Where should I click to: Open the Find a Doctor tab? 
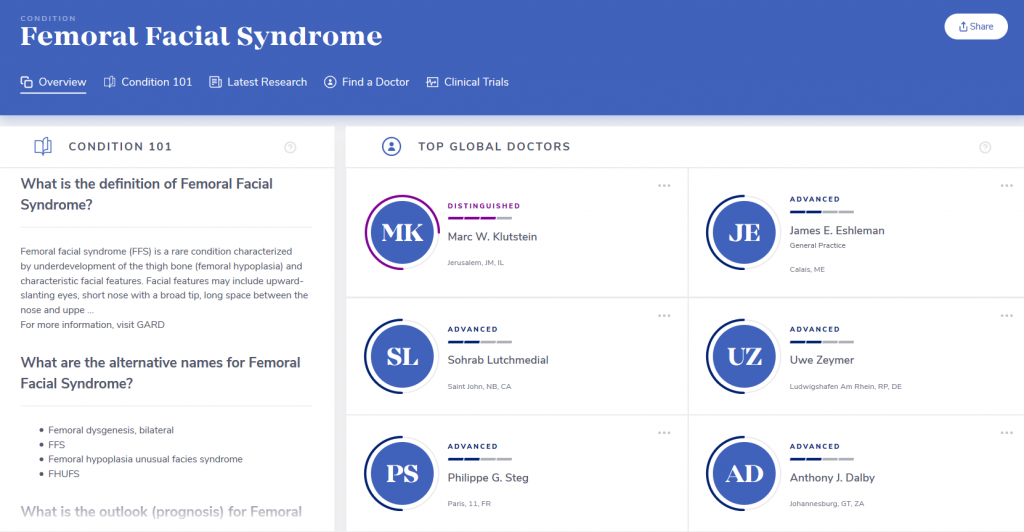click(366, 82)
